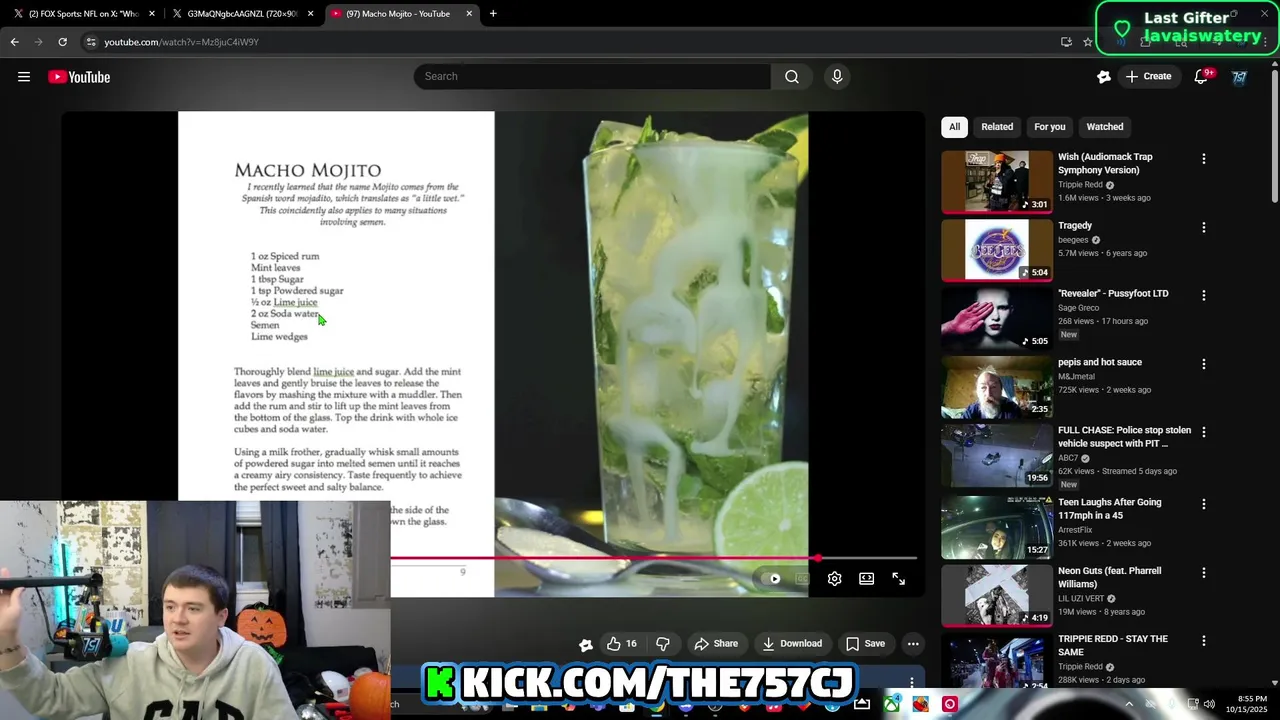The width and height of the screenshot is (1280, 720).
Task: Reload the page in the browser toolbar
Action: tap(62, 42)
